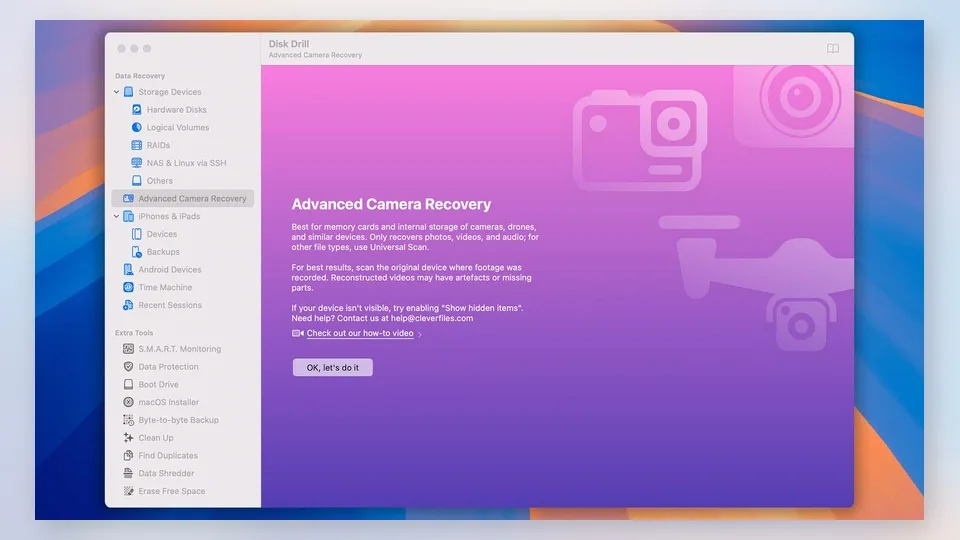Open Backups under iPhones & iPads
This screenshot has height=540, width=960.
tap(163, 252)
